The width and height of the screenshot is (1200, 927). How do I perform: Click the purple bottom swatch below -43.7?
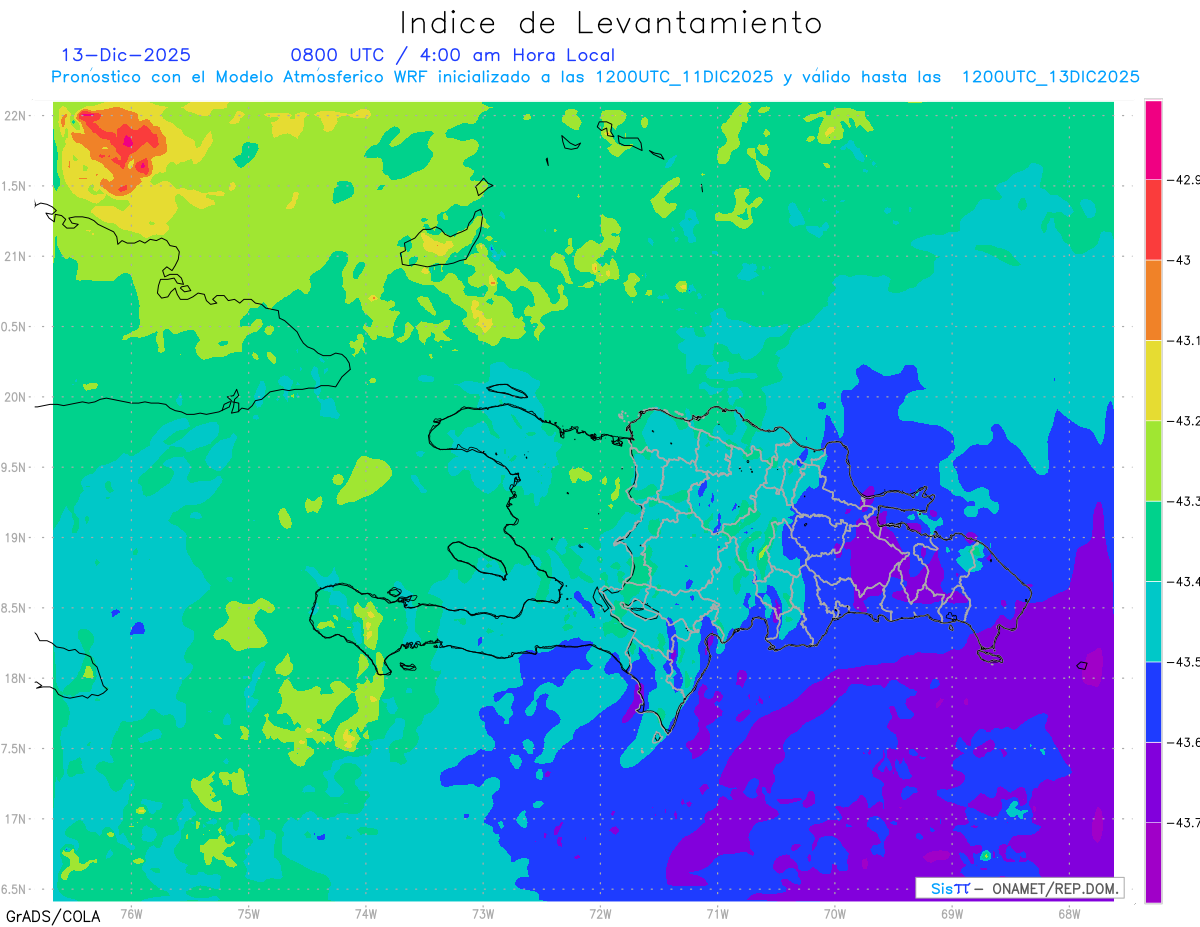click(1153, 862)
